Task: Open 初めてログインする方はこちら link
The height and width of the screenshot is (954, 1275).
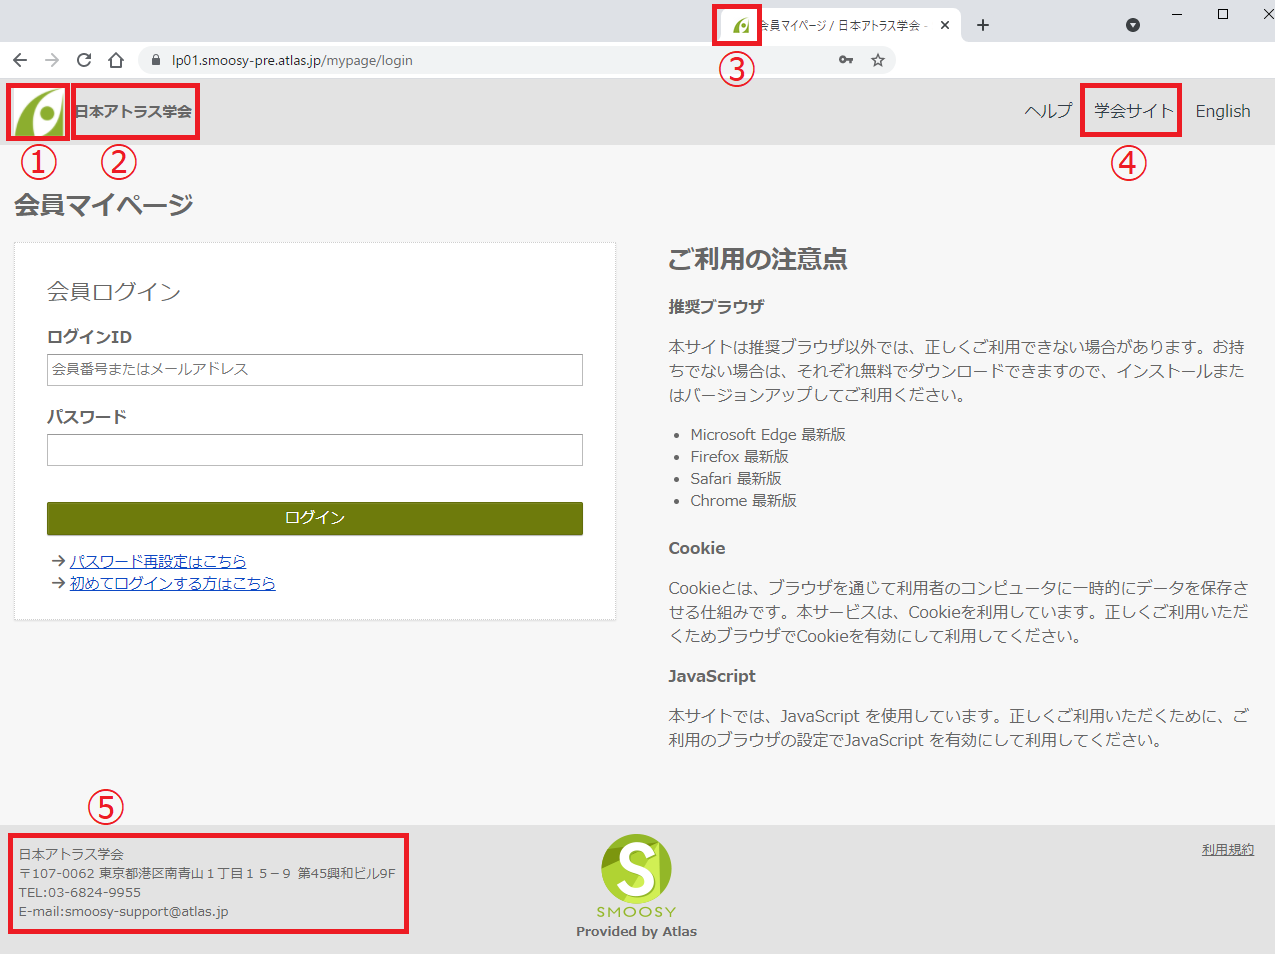Action: tap(173, 583)
